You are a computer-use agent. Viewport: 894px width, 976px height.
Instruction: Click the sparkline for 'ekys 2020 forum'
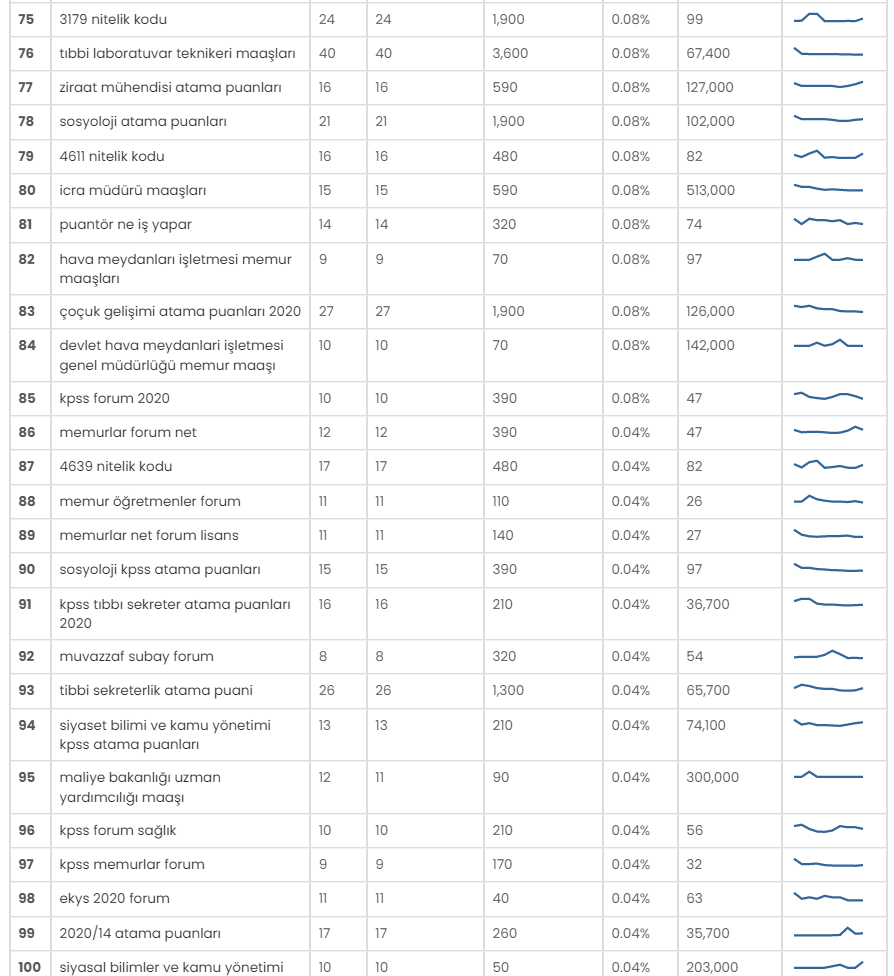828,897
